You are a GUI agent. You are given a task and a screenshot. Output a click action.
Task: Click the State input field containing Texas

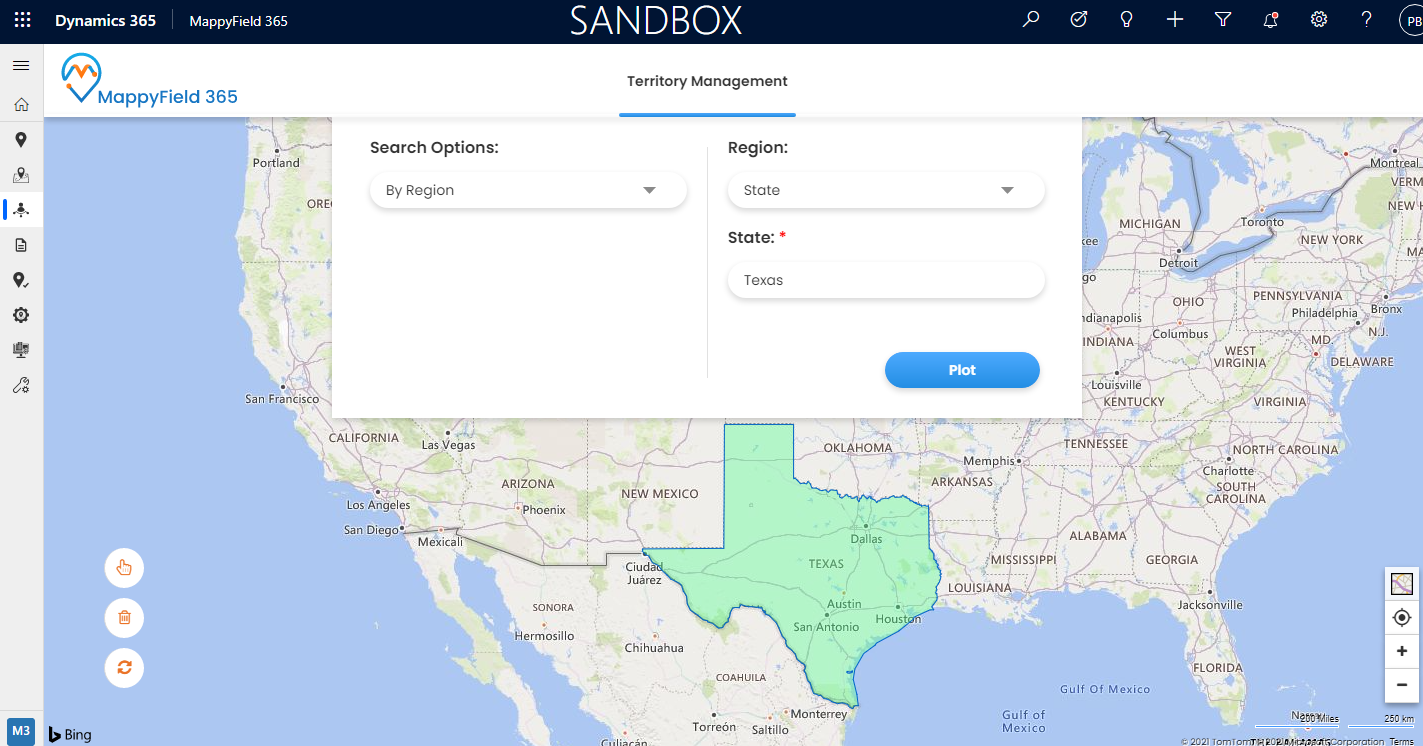[x=886, y=280]
